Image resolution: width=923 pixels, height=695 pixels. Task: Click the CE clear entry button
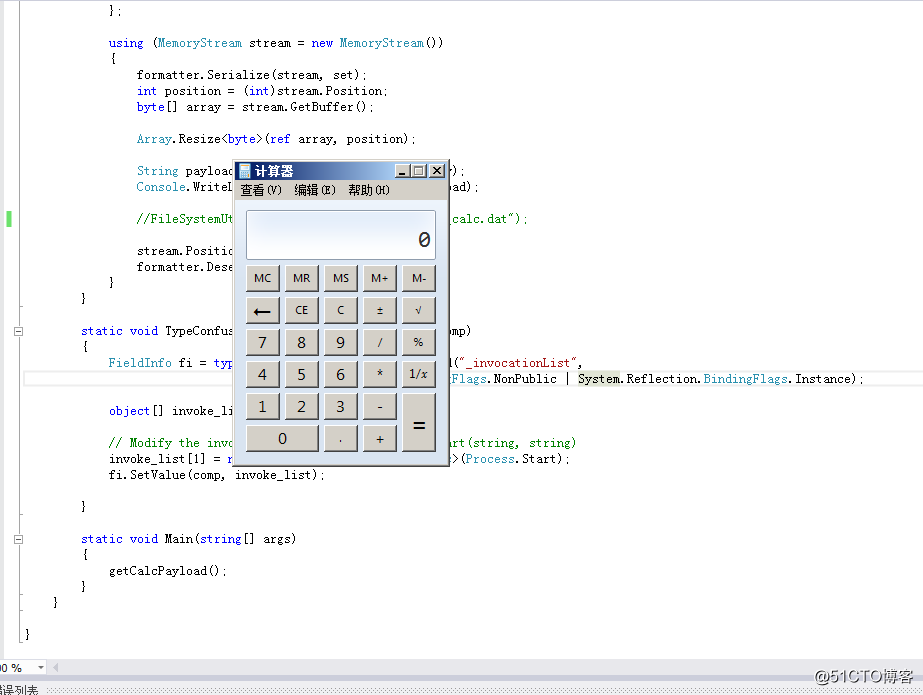[301, 310]
